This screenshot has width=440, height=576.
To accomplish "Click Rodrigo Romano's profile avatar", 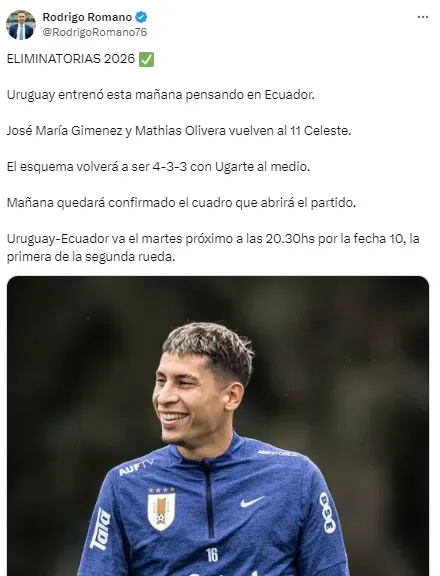I will tap(21, 25).
